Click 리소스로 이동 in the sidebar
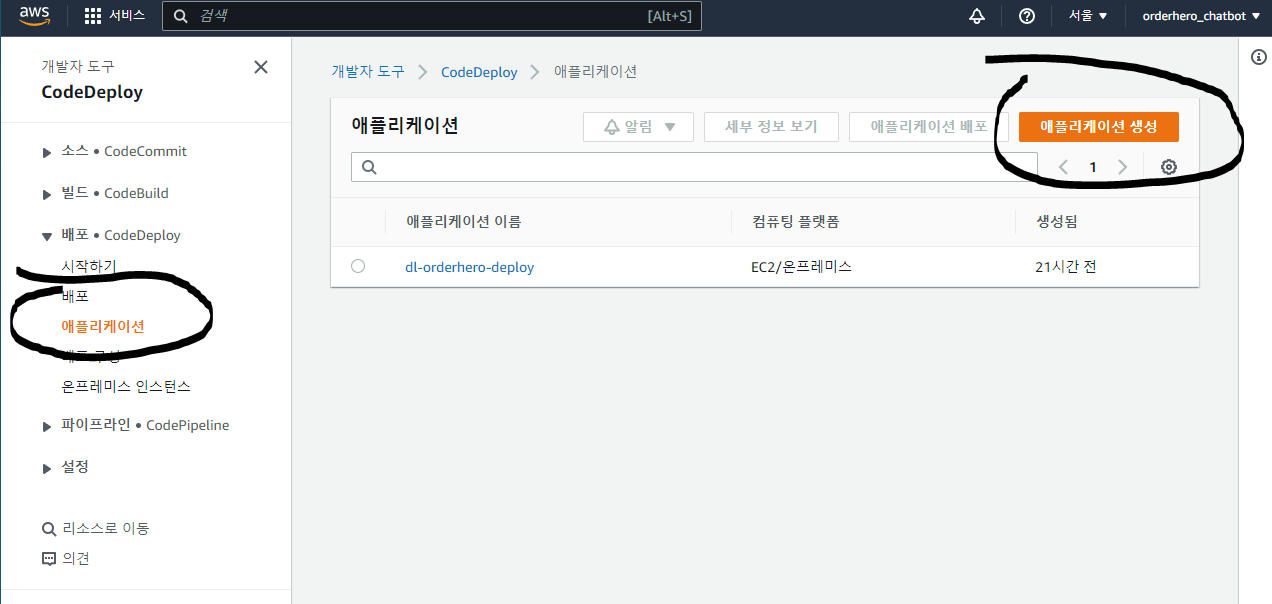This screenshot has height=604, width=1272. pyautogui.click(x=95, y=528)
